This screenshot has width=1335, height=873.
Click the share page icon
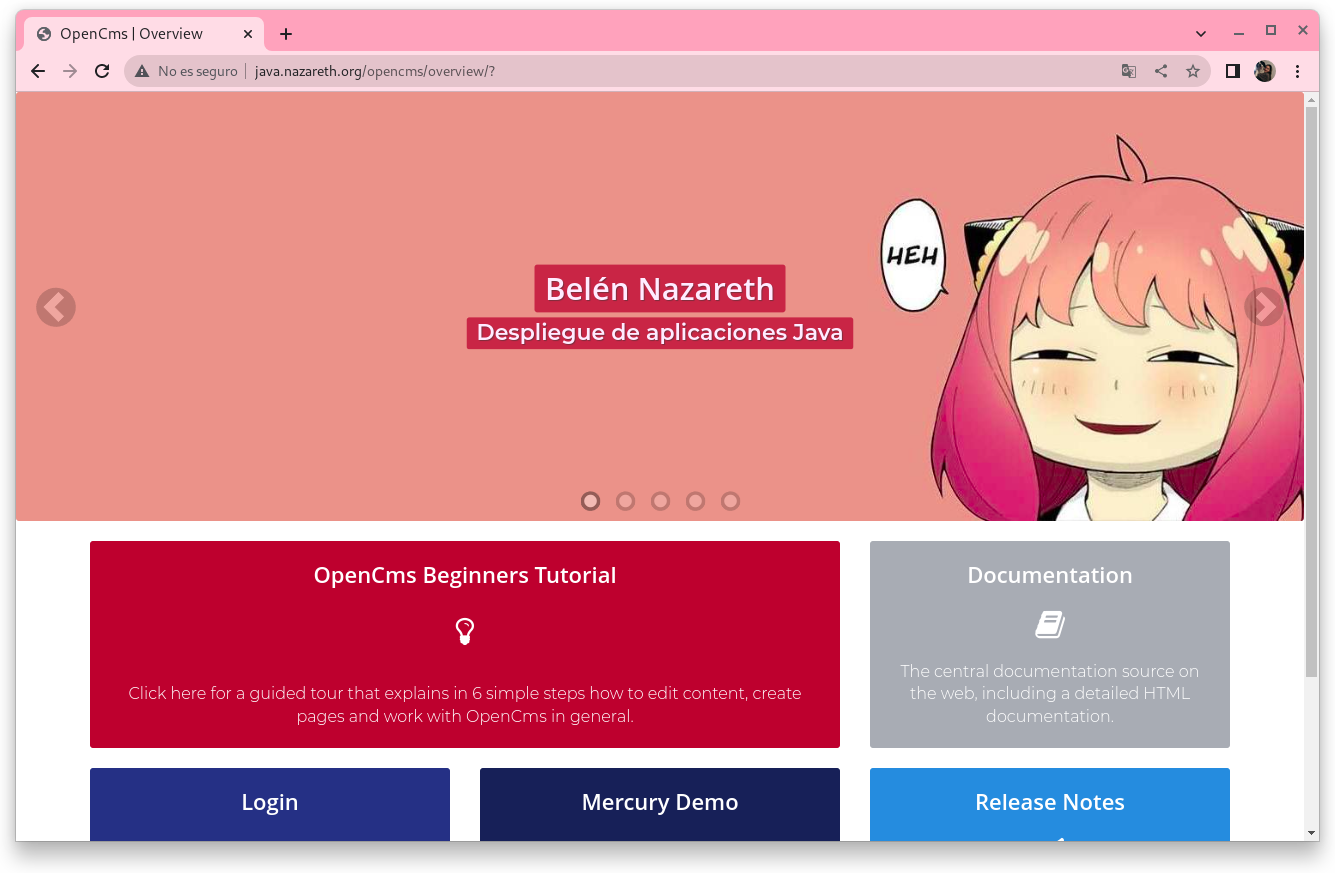click(x=1161, y=71)
